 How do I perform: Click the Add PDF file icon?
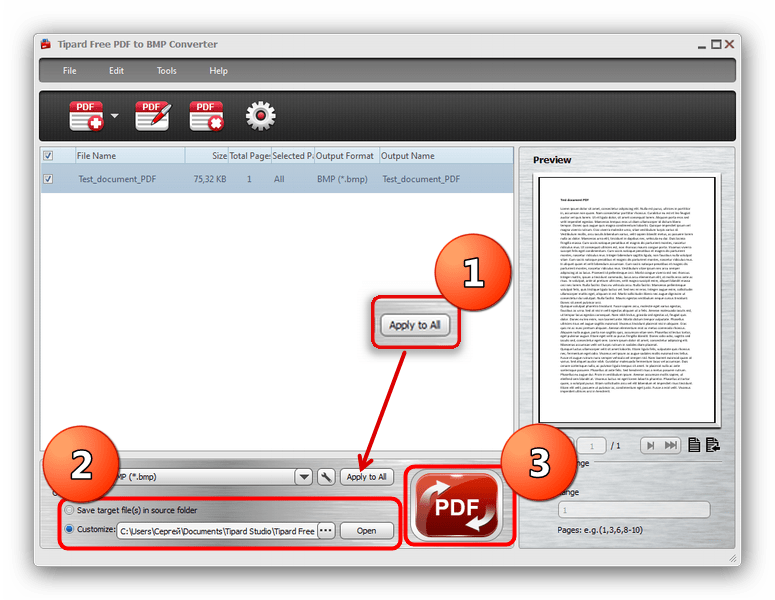tap(86, 116)
